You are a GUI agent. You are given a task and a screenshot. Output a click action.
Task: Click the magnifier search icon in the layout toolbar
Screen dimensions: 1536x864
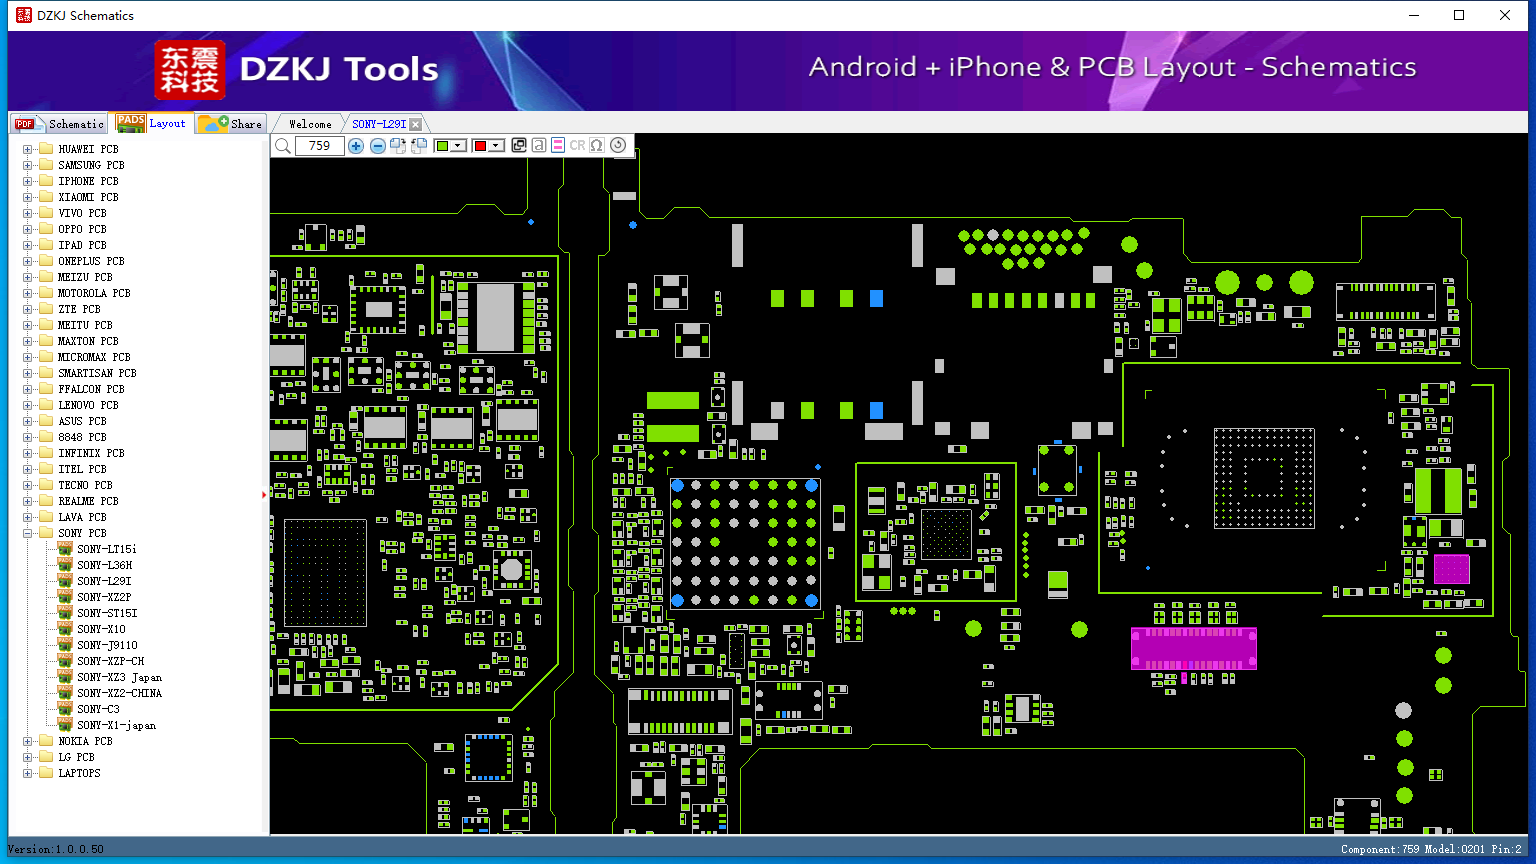(283, 146)
